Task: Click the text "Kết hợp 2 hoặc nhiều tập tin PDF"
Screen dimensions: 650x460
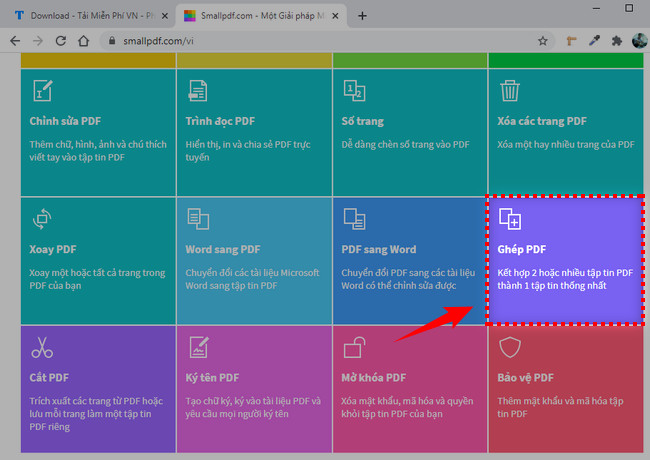Action: 565,273
